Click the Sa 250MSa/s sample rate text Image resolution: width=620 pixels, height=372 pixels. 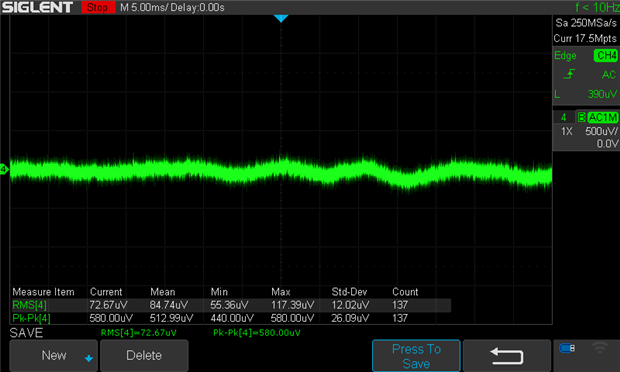[586, 23]
